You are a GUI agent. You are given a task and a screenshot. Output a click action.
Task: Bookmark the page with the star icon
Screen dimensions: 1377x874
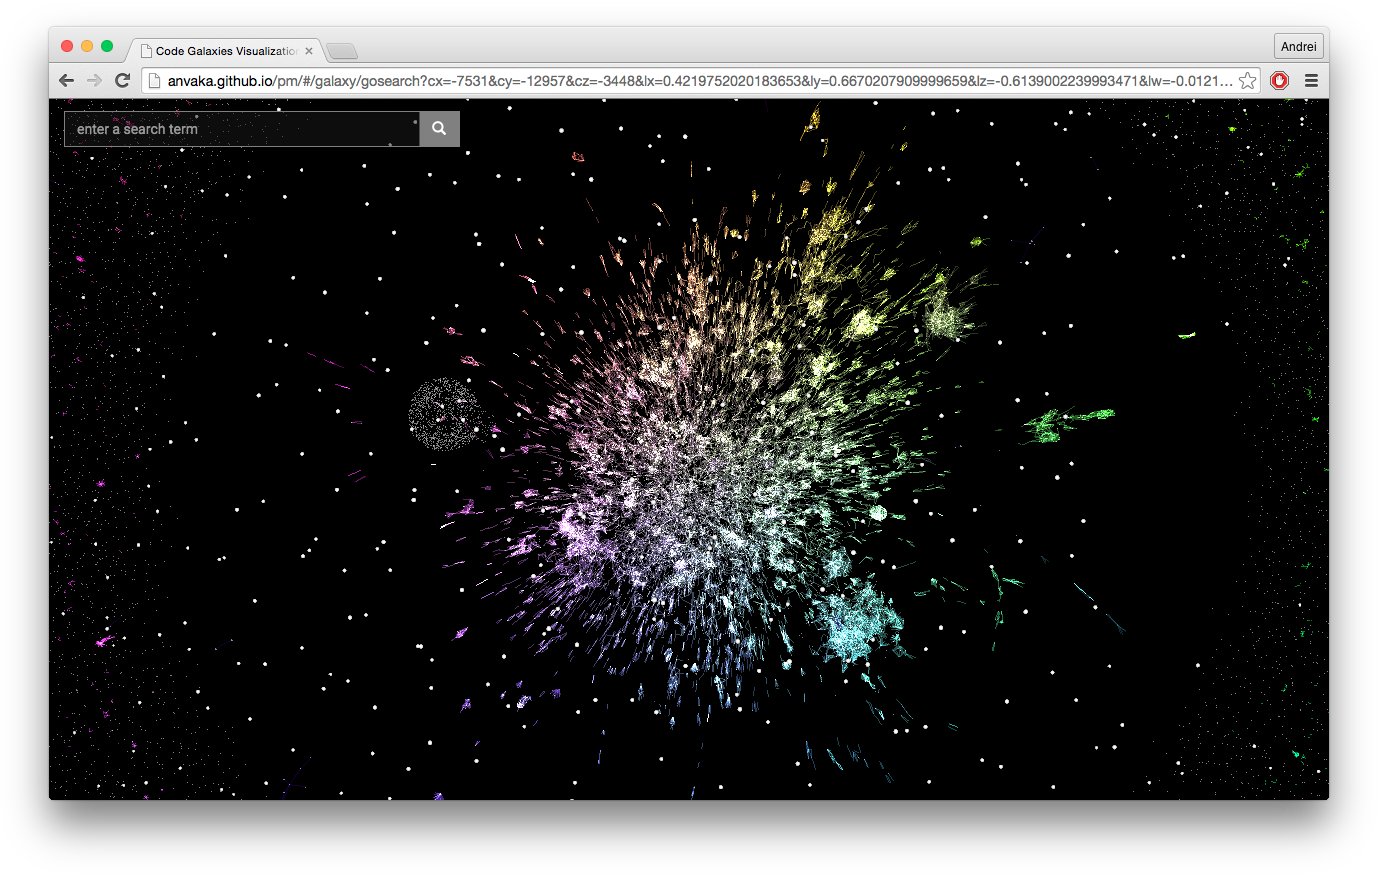pyautogui.click(x=1247, y=81)
